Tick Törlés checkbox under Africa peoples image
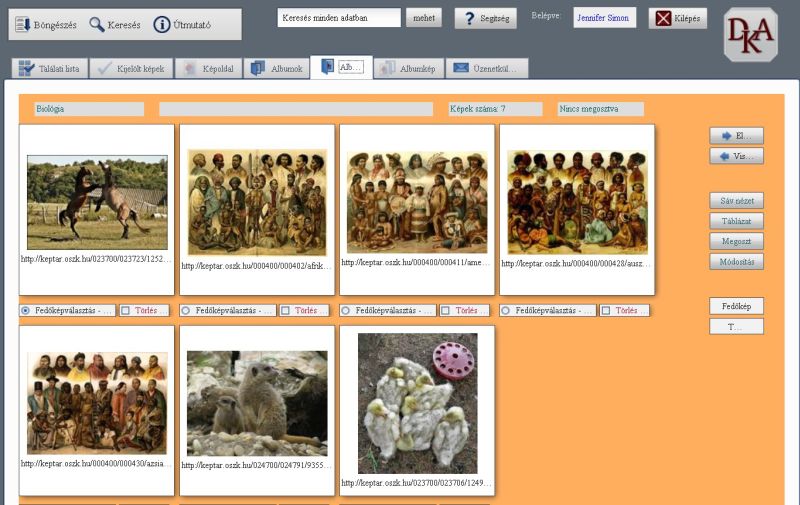This screenshot has width=800, height=505. pos(285,311)
